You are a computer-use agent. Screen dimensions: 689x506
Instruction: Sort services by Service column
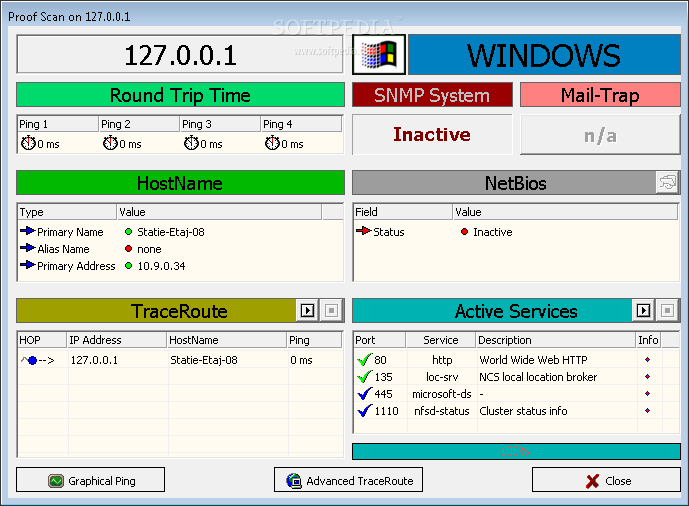(441, 340)
